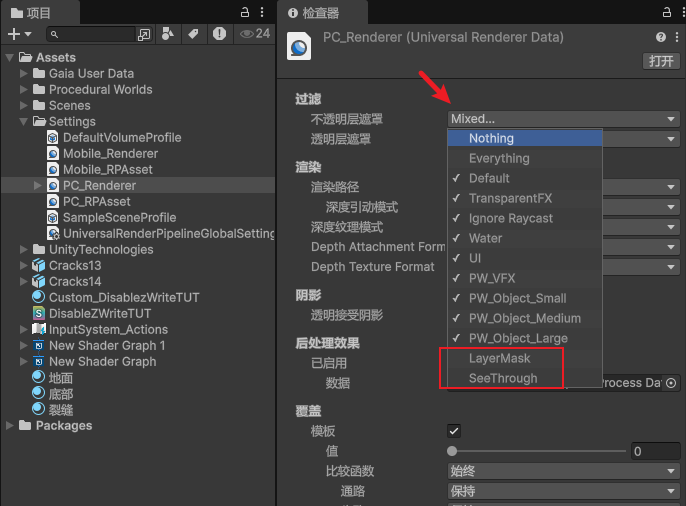
Task: Open the 通路 dropdown showing 保持
Action: click(x=564, y=491)
